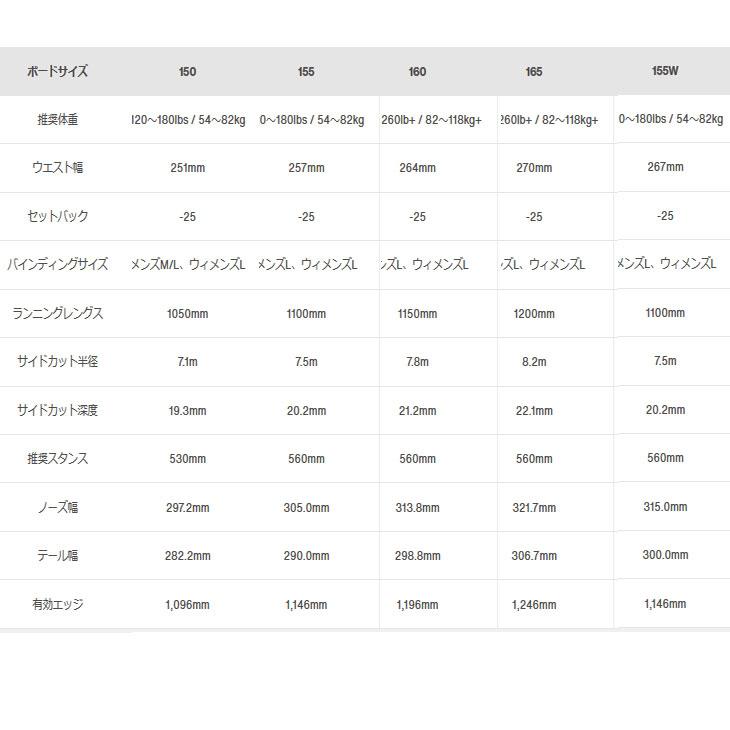The image size is (730, 730).
Task: Select the 260lb+ weight cell under 160
Action: (x=432, y=120)
